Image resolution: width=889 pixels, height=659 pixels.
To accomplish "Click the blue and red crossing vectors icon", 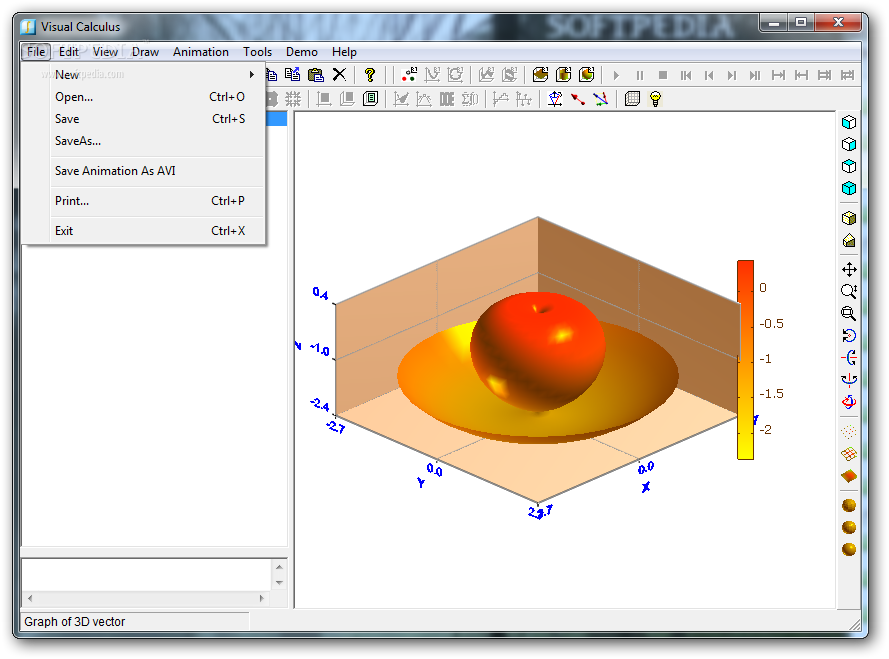I will 600,99.
